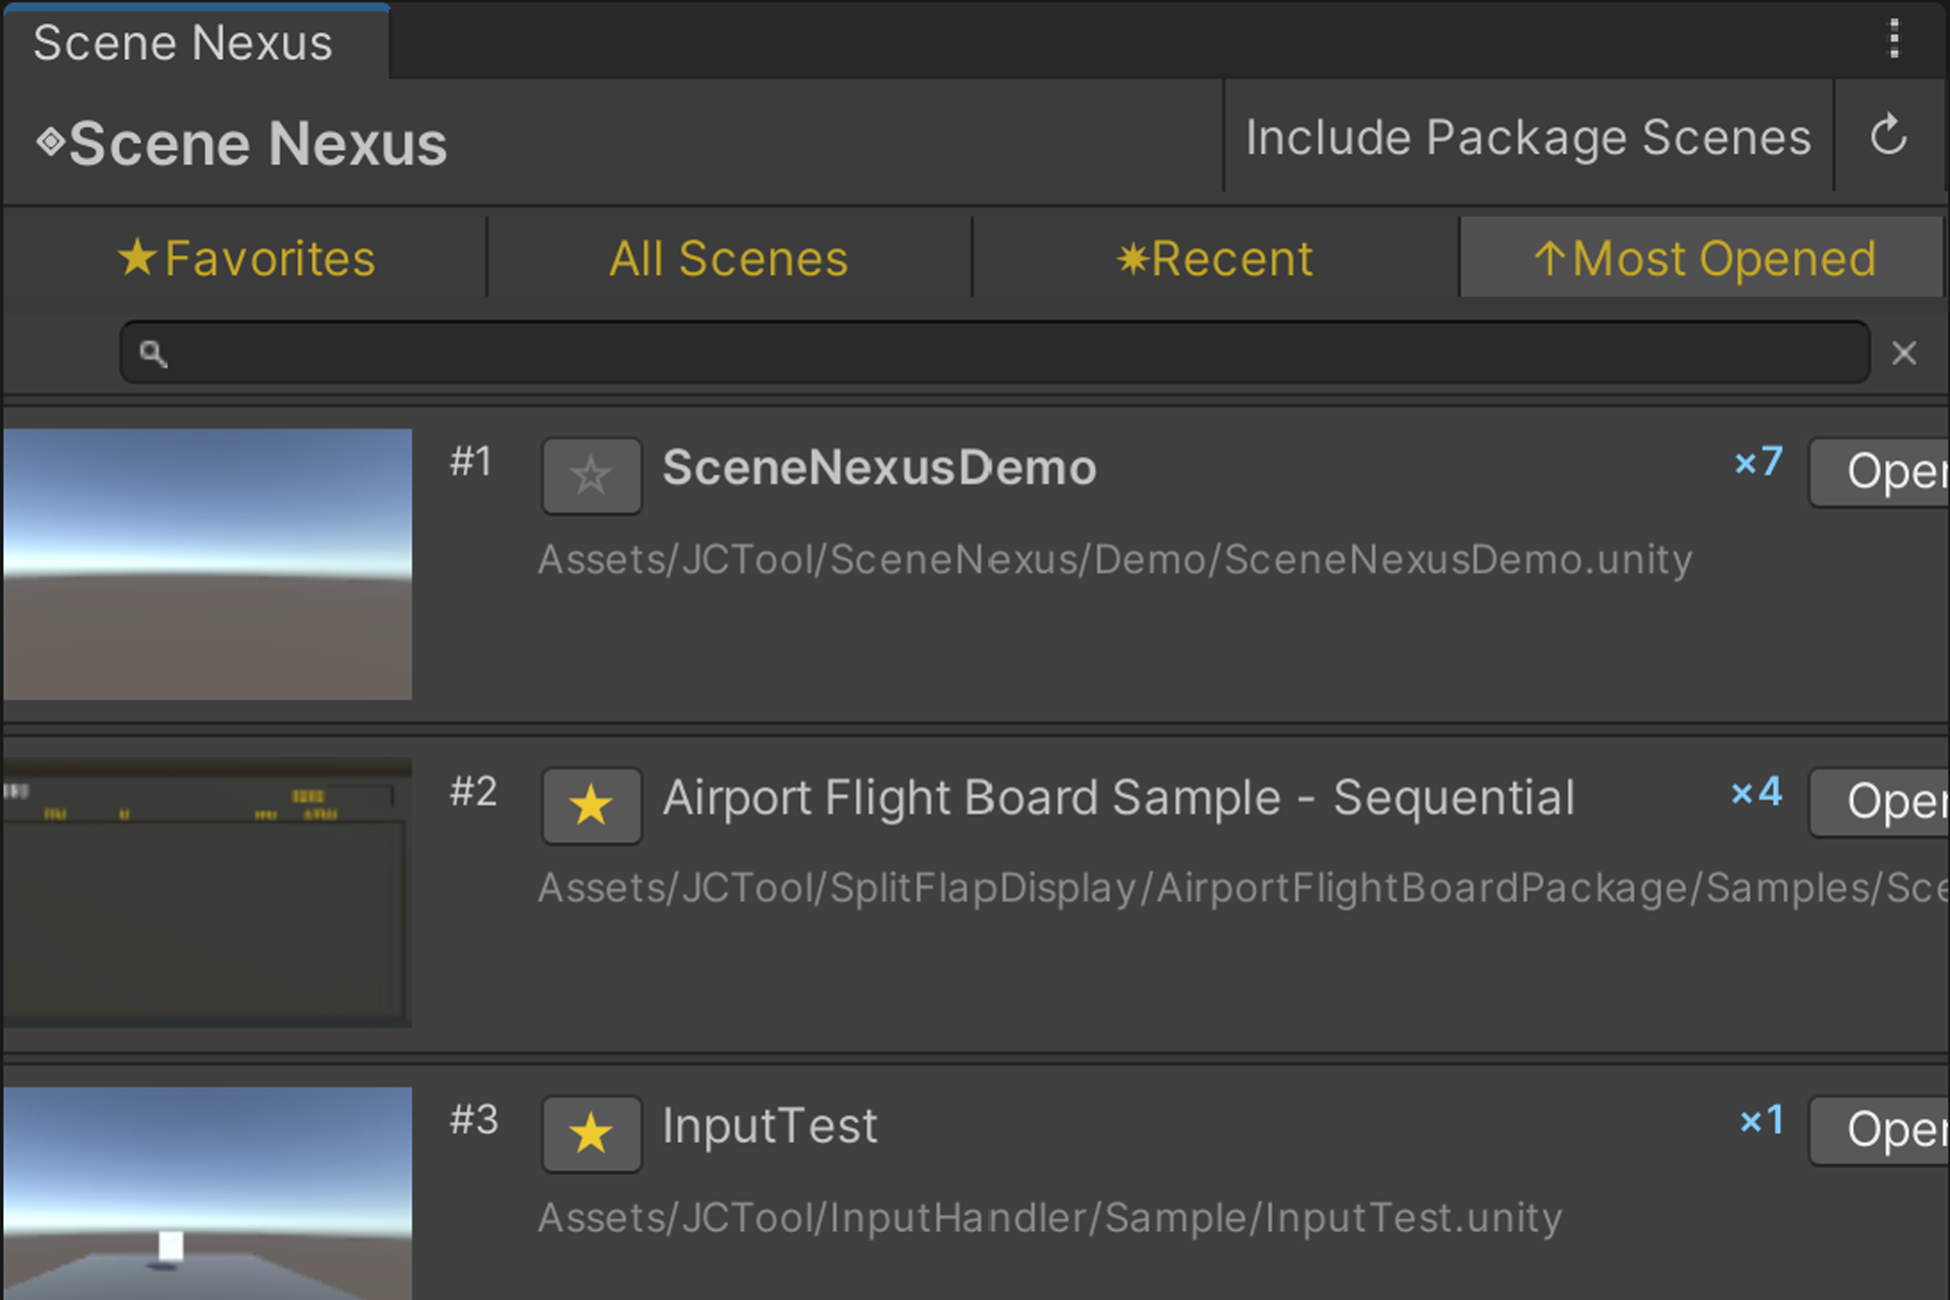Click the InputTest scene thumbnail
Viewport: 1950px width, 1300px height.
click(x=207, y=1193)
